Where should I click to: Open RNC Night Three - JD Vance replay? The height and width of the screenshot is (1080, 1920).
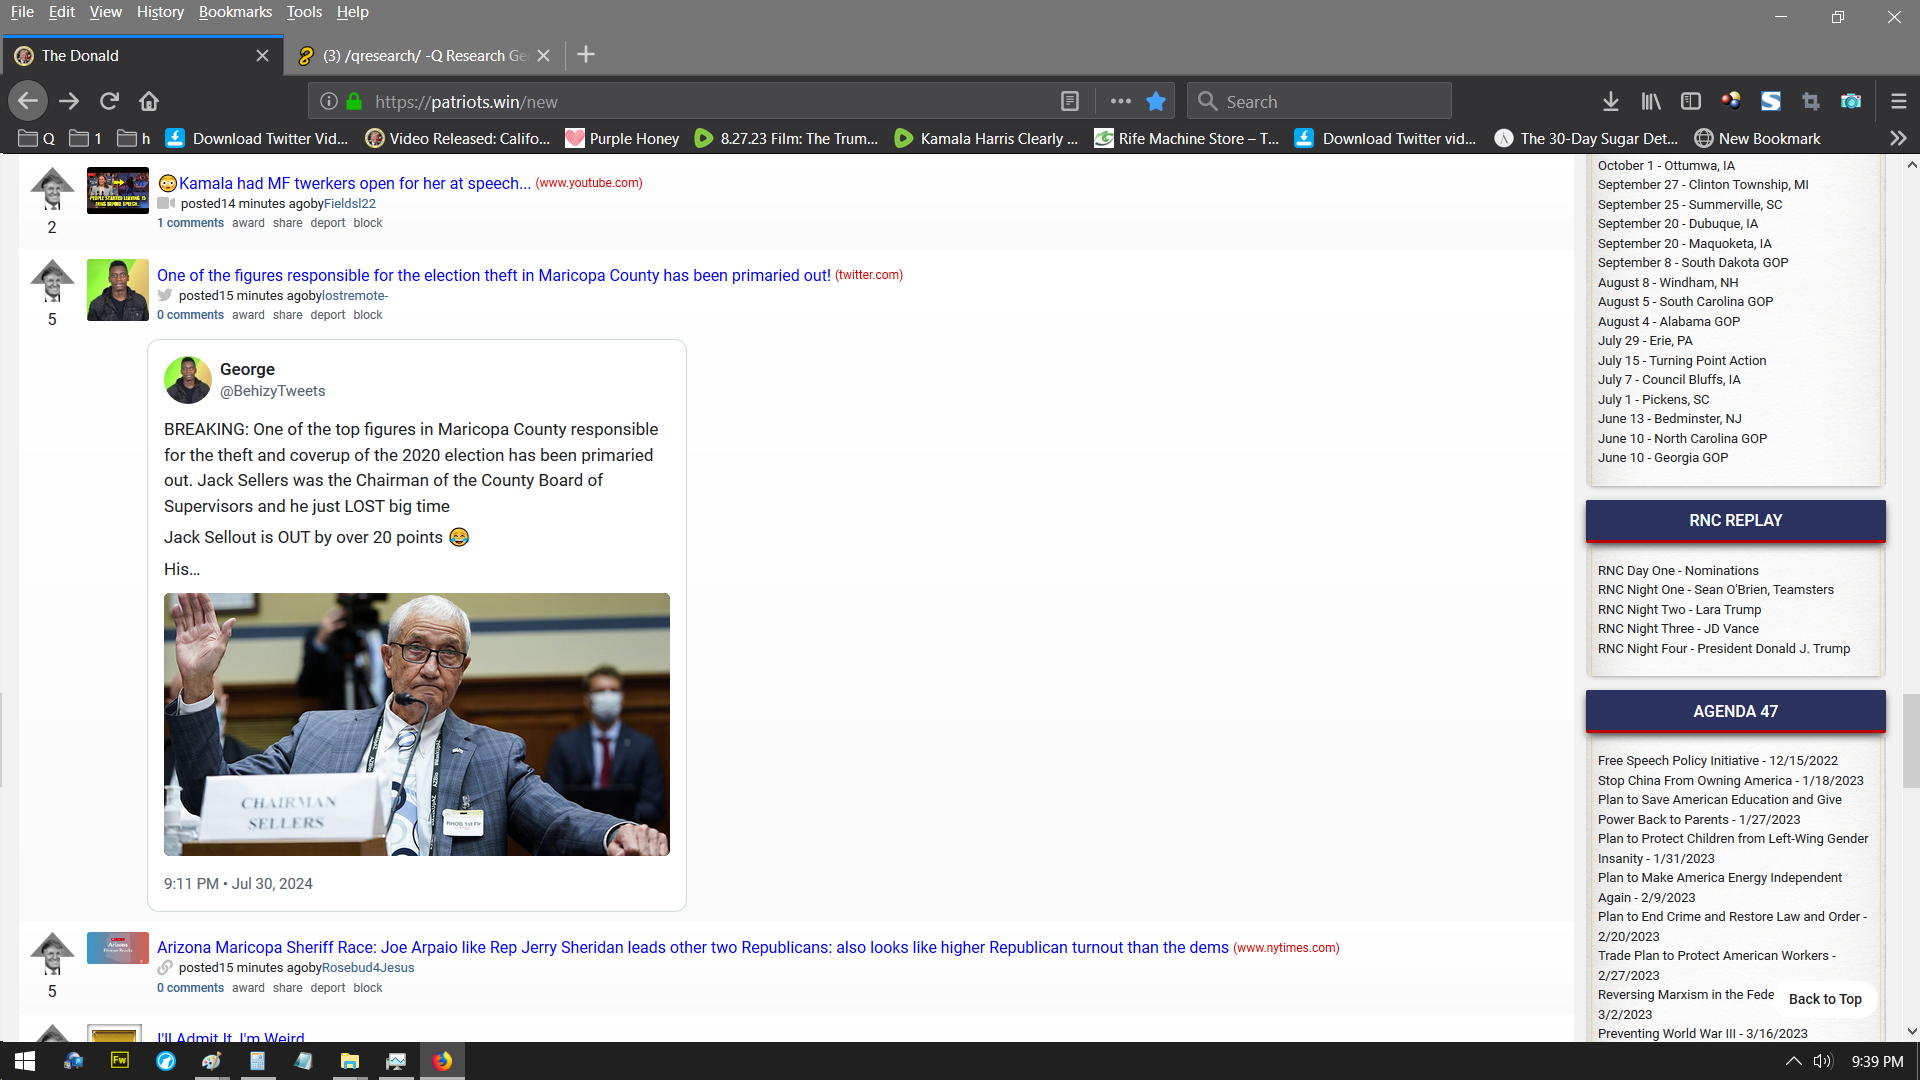point(1678,629)
